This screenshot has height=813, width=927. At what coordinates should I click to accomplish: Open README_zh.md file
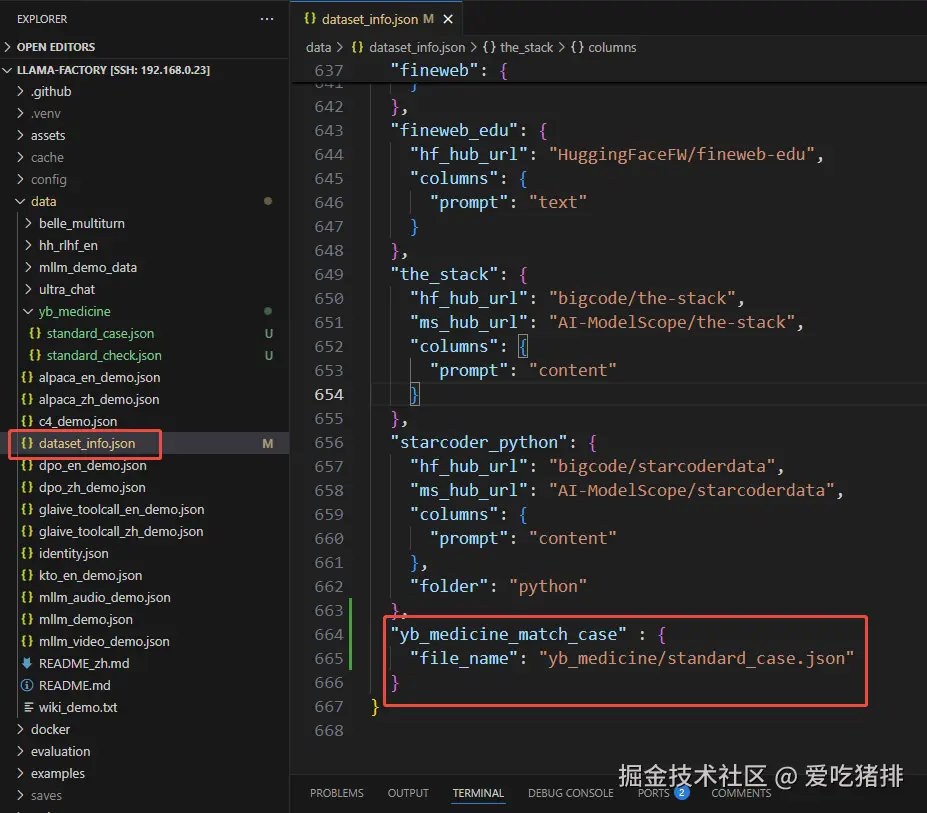(83, 663)
